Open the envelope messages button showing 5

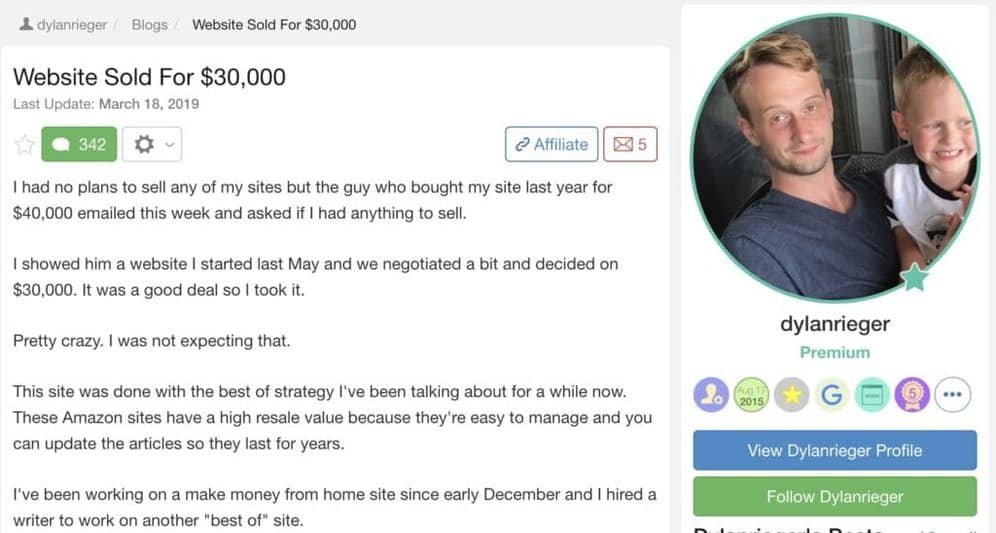[x=630, y=144]
